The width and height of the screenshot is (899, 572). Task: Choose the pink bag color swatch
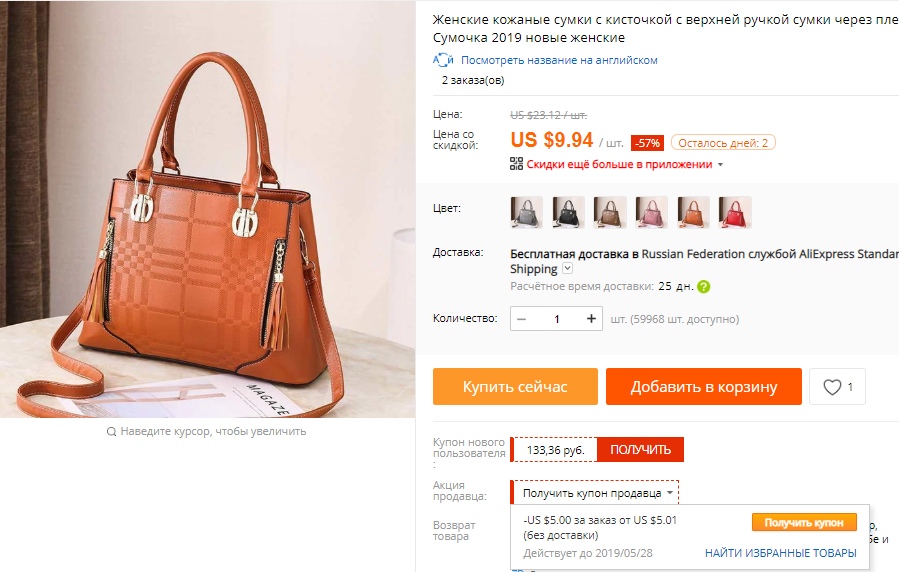[x=651, y=212]
